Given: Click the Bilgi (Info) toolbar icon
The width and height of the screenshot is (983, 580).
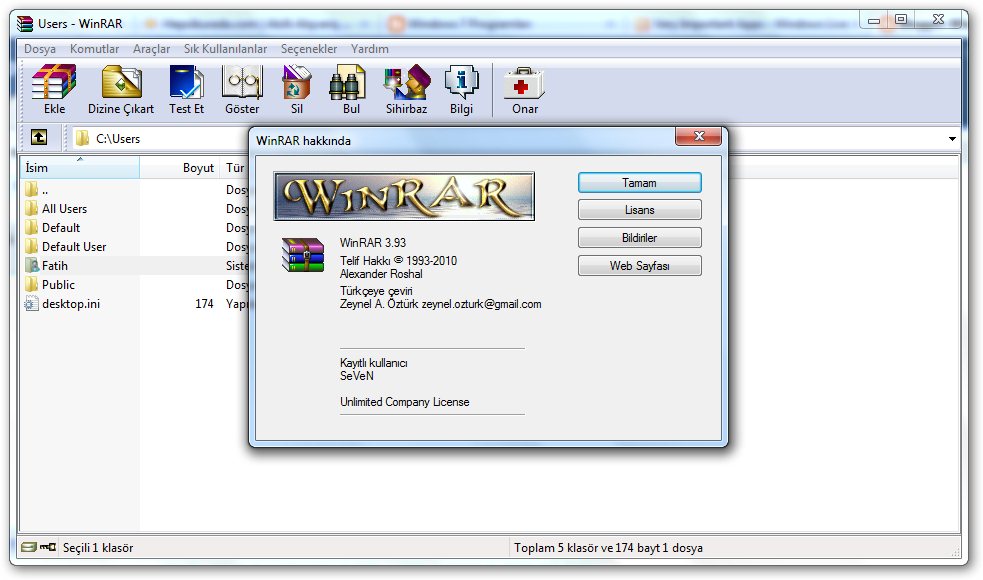Looking at the screenshot, I should (461, 83).
